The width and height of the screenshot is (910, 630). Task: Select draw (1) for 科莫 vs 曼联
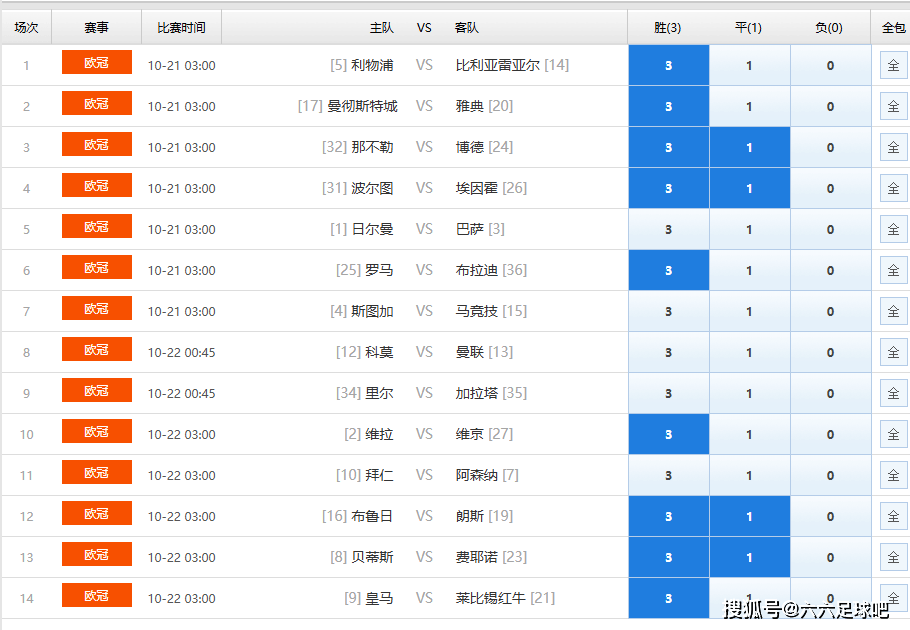[749, 353]
